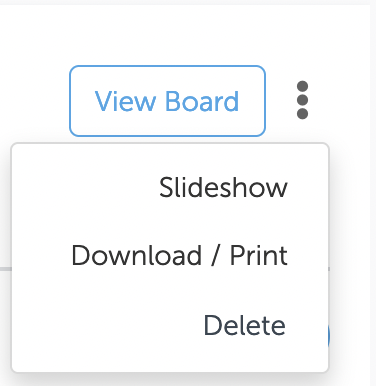Click the View Board button

167,101
